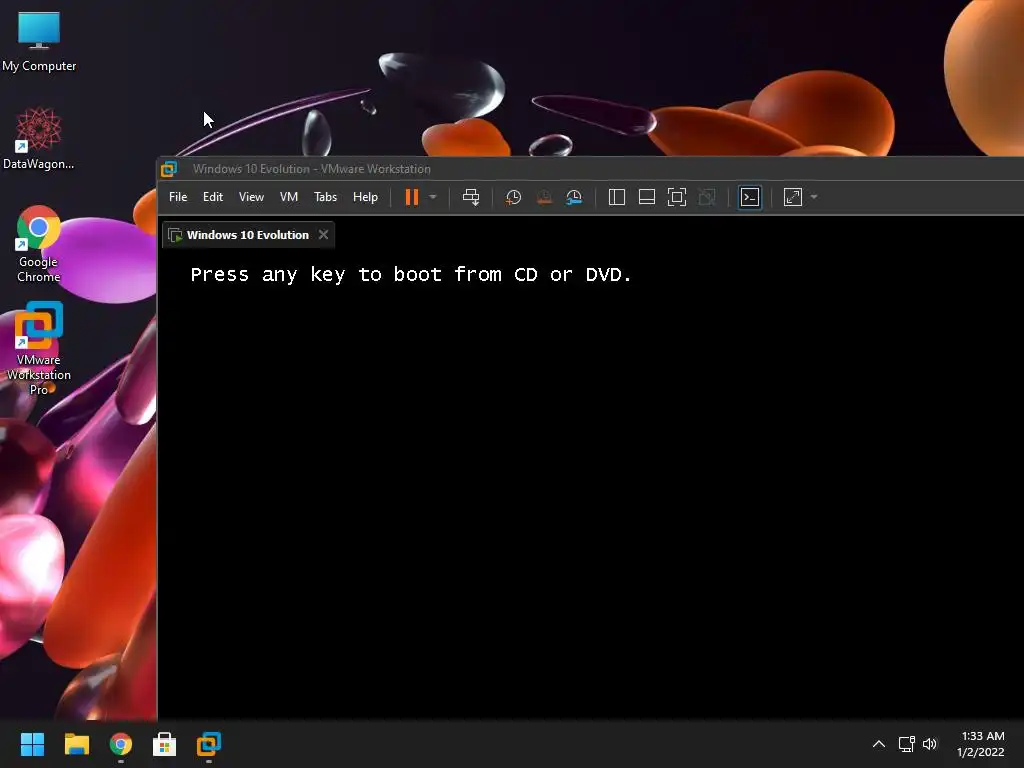This screenshot has width=1024, height=768.
Task: Open the Windows Start menu
Action: 32,744
